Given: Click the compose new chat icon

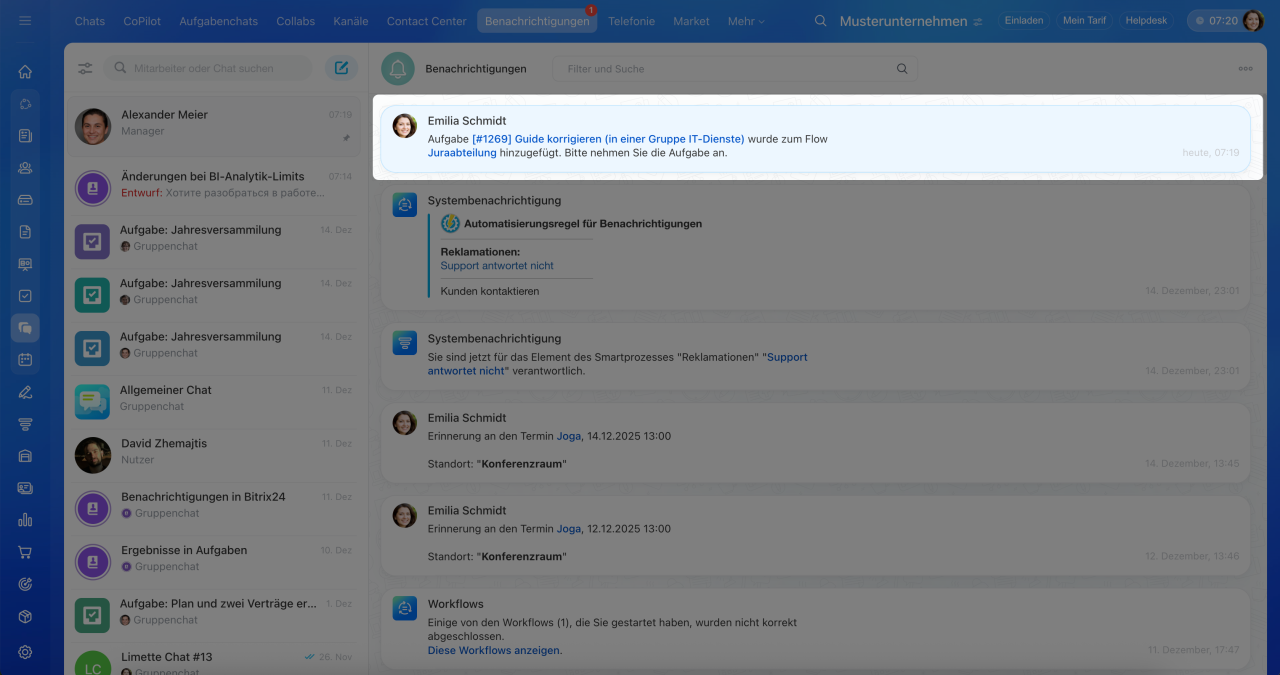Looking at the screenshot, I should click(341, 68).
